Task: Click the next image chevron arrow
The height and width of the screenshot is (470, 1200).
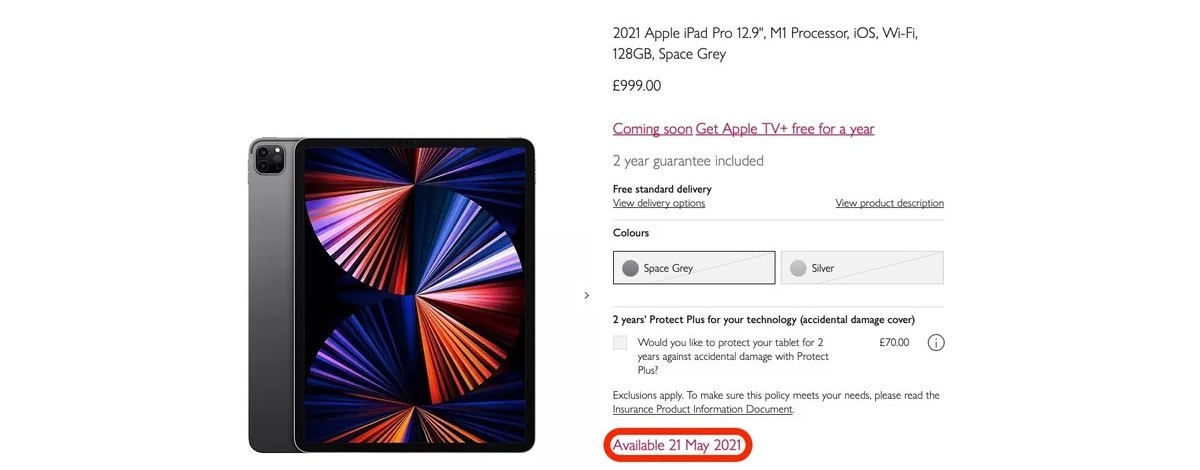Action: click(x=586, y=295)
